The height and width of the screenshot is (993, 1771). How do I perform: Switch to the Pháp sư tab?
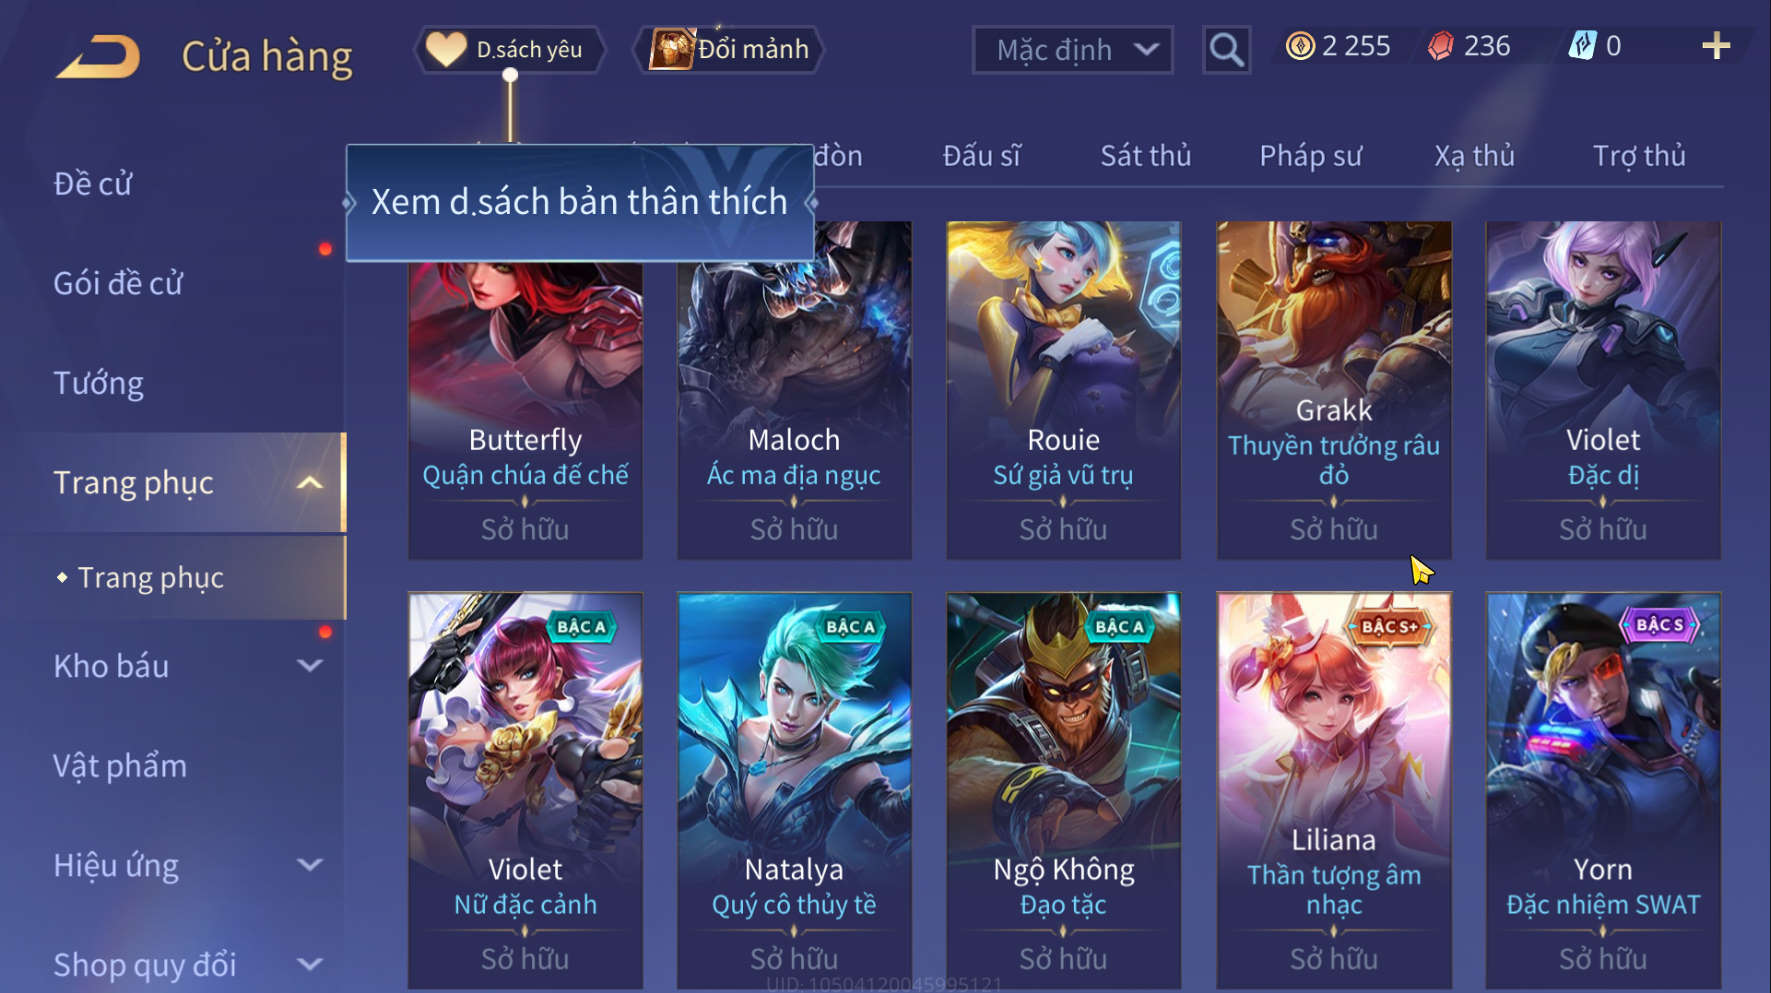(1310, 156)
